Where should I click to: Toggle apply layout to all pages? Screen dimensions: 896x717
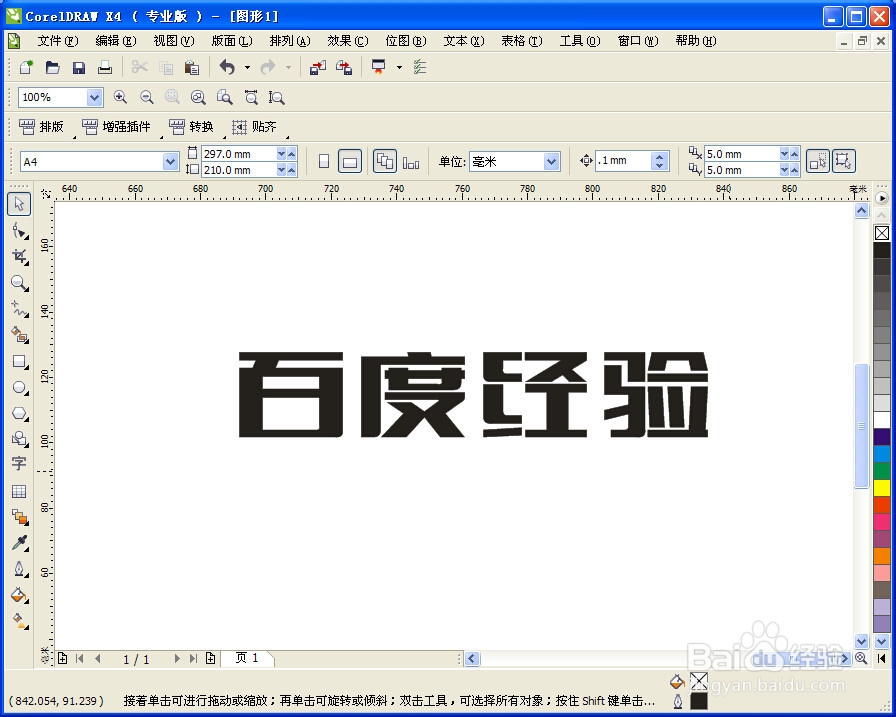click(385, 161)
